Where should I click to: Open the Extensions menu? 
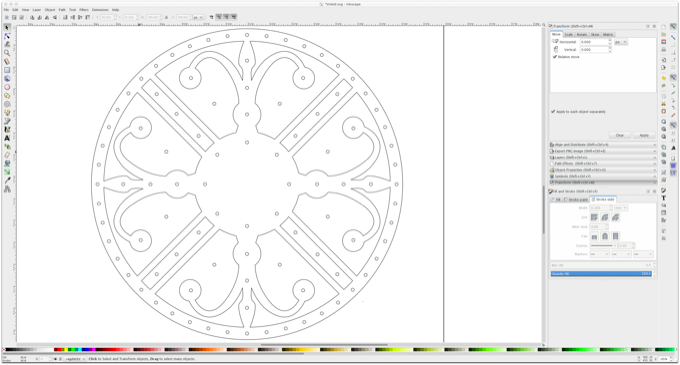100,10
